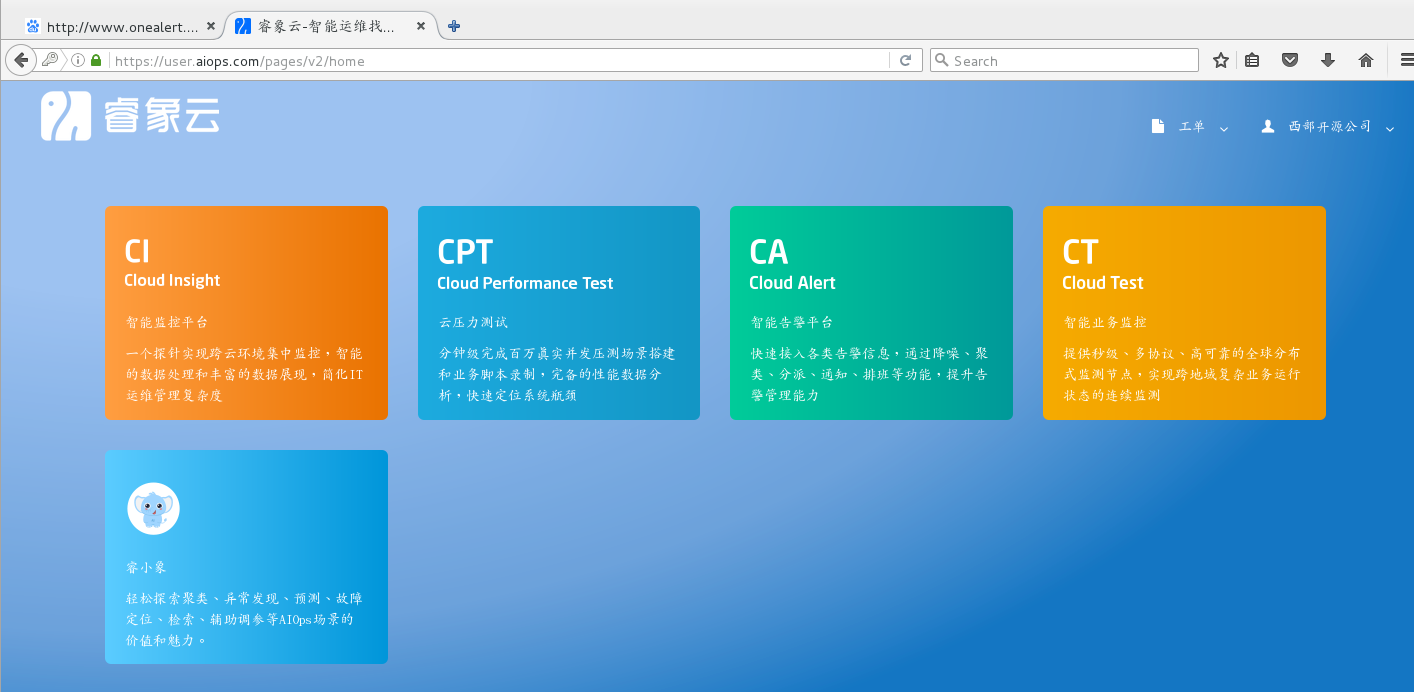Screen dimensions: 1414x692
Task: Open the CA Cloud Alert card
Action: tap(871, 313)
